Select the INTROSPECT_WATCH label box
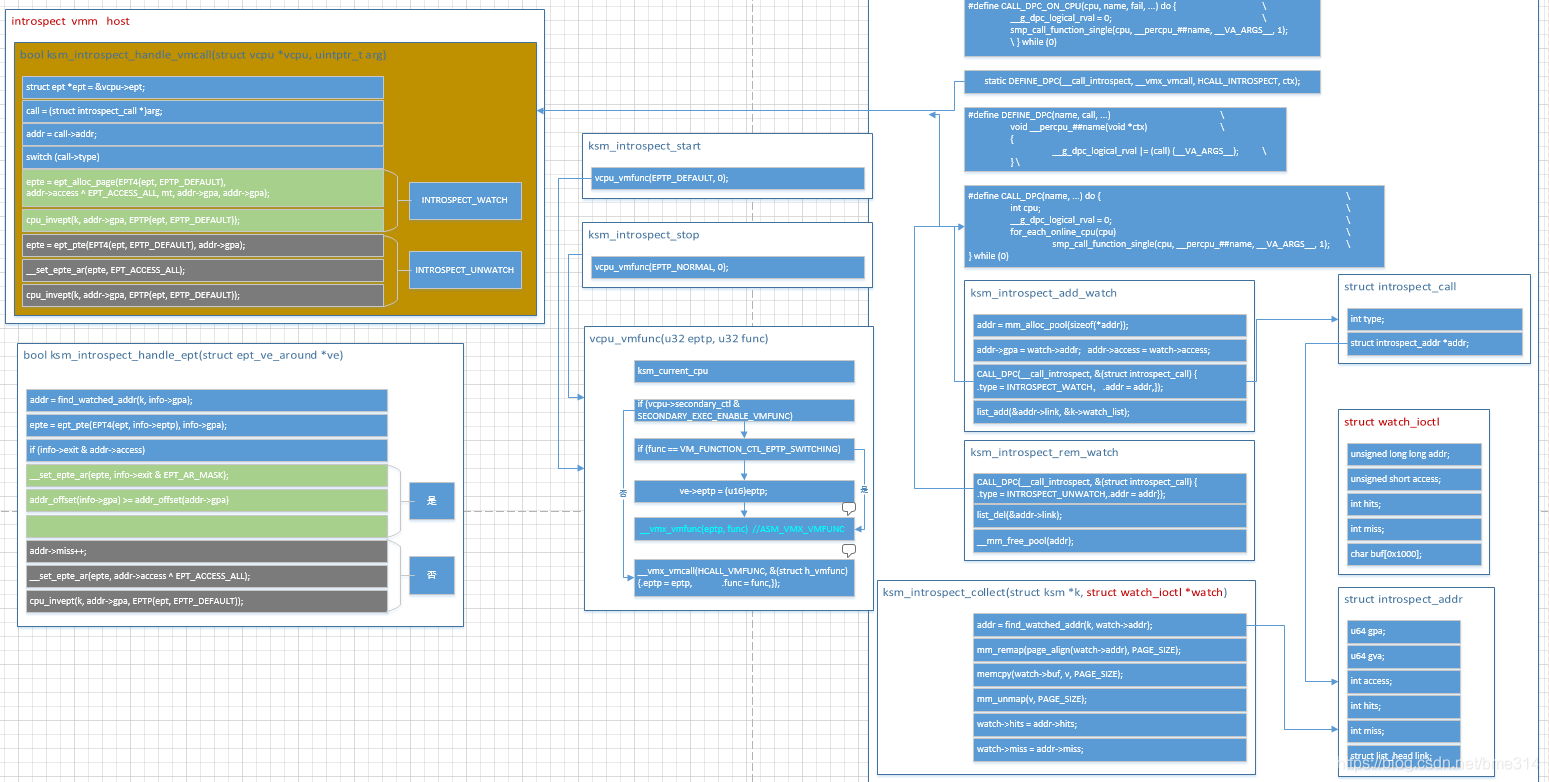Viewport: 1549px width, 782px height. [464, 200]
